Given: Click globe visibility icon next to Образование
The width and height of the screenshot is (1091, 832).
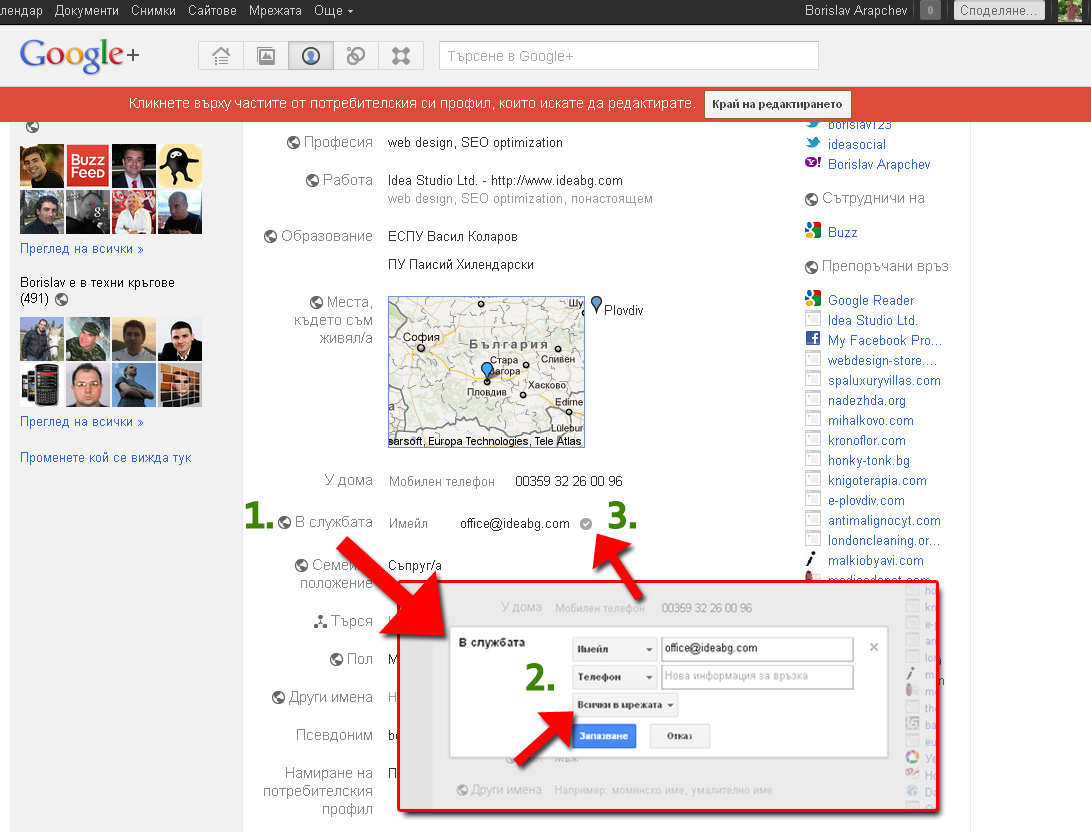Looking at the screenshot, I should click(x=271, y=237).
